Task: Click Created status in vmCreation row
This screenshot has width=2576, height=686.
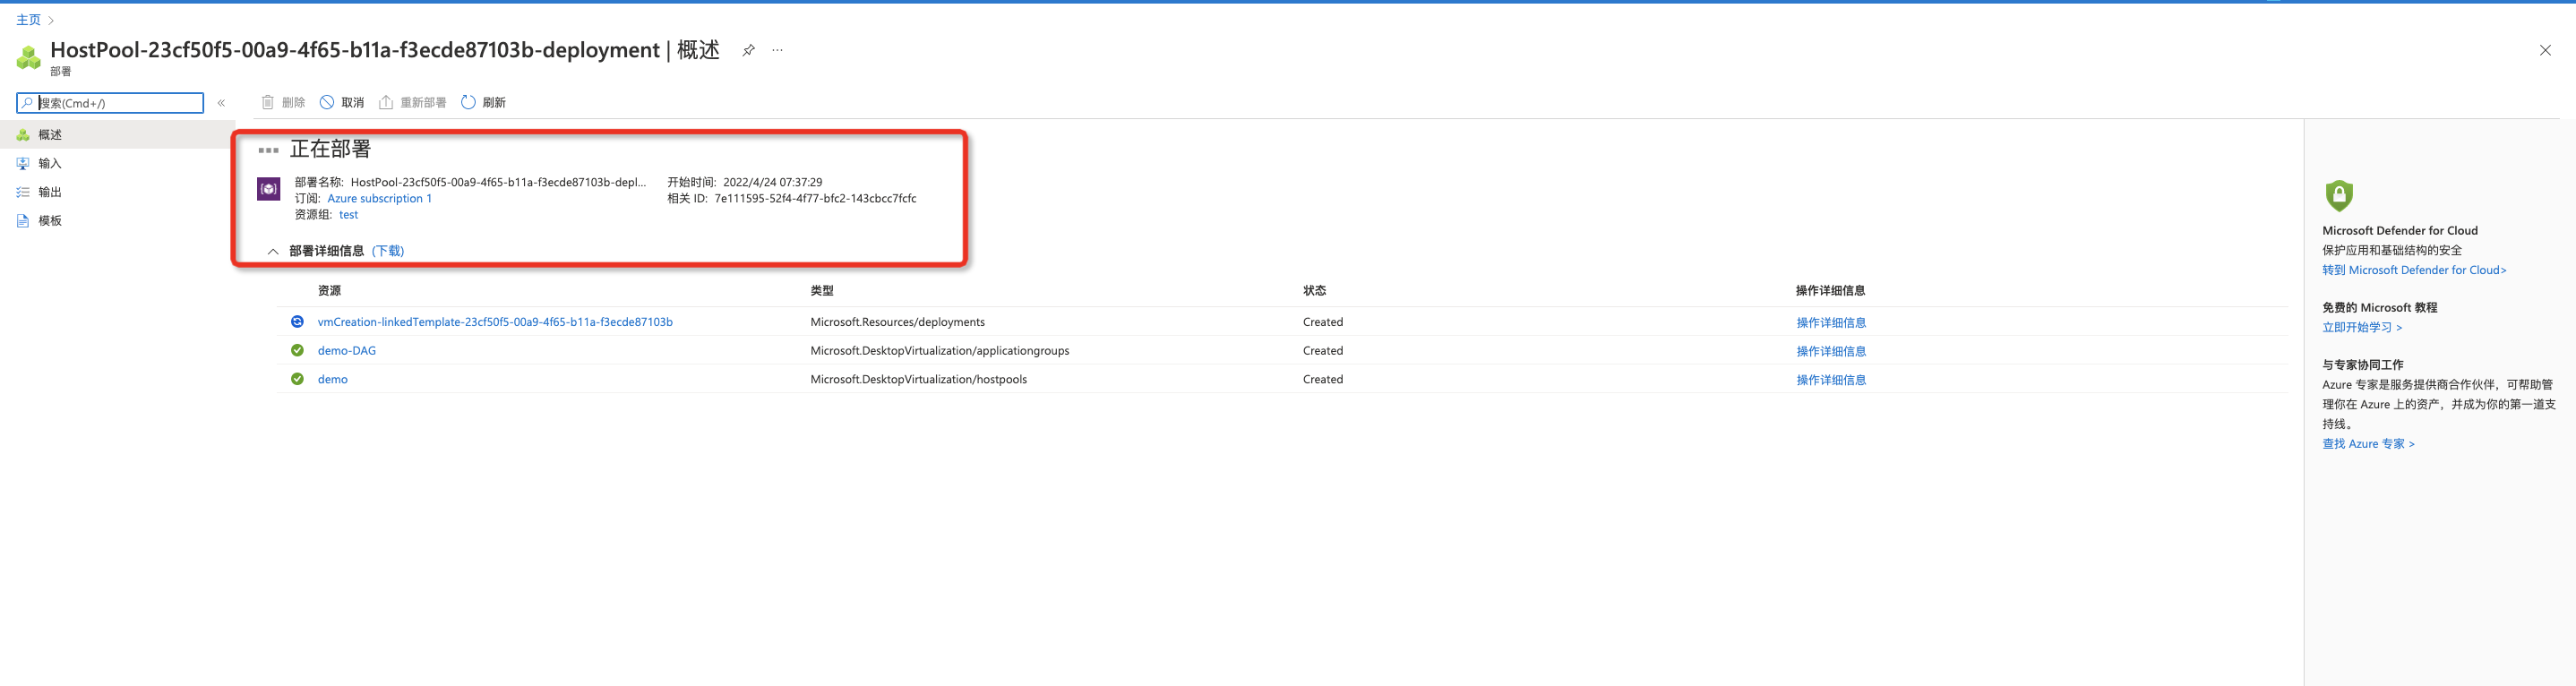Action: pyautogui.click(x=1323, y=322)
